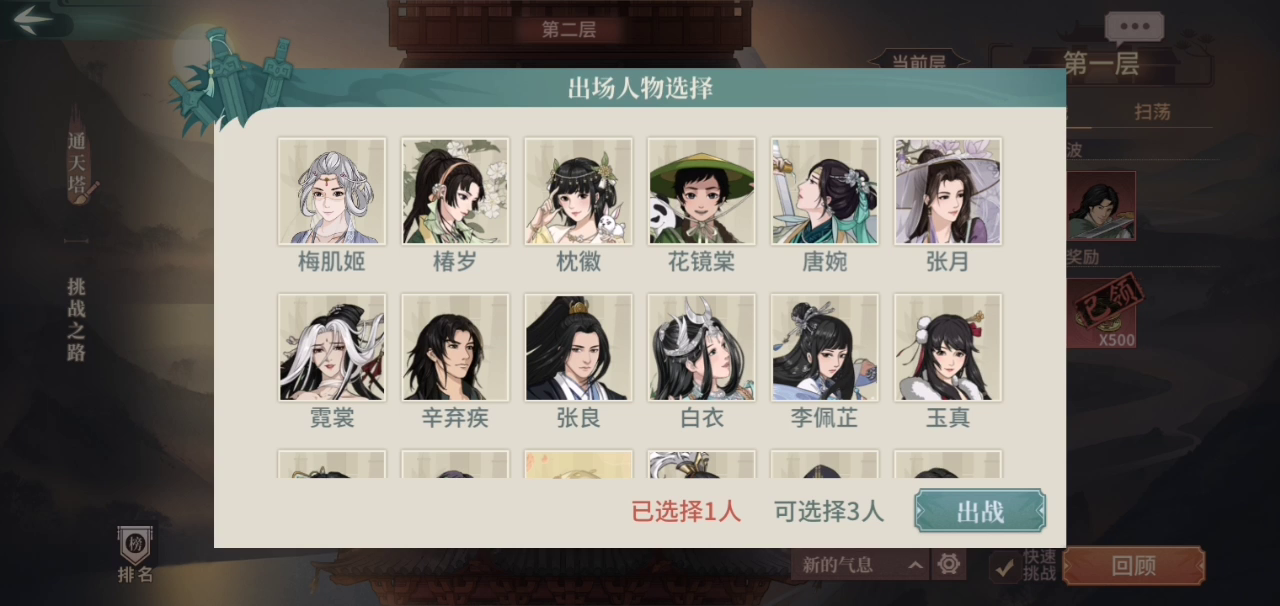Click the 回顾 review button

1133,566
